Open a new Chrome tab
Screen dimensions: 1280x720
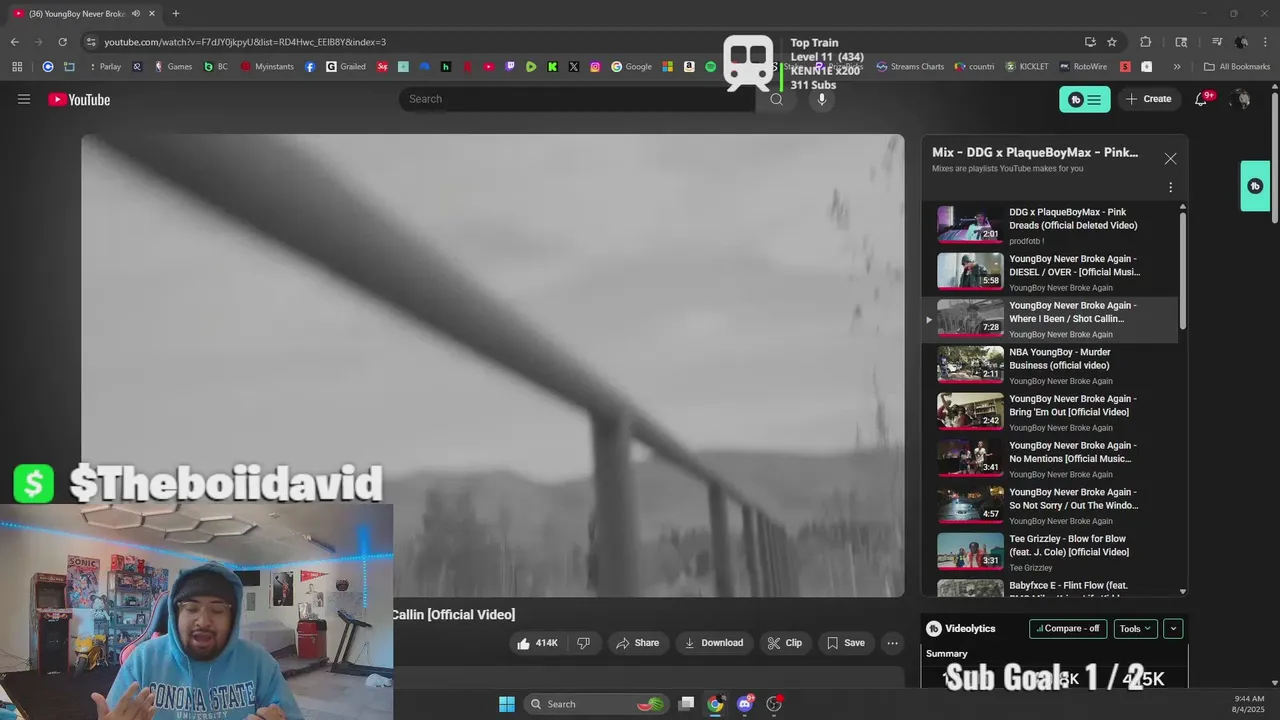(176, 13)
